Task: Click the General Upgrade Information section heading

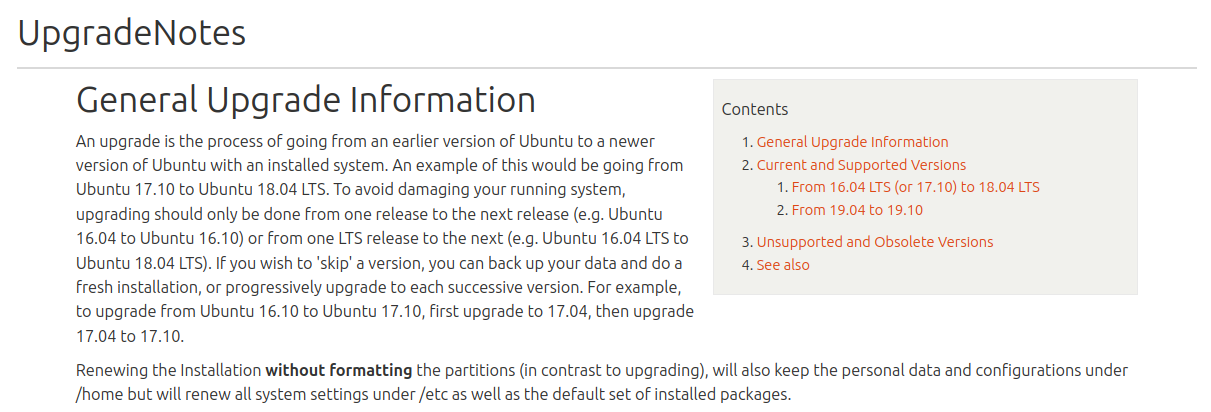Action: click(x=306, y=100)
